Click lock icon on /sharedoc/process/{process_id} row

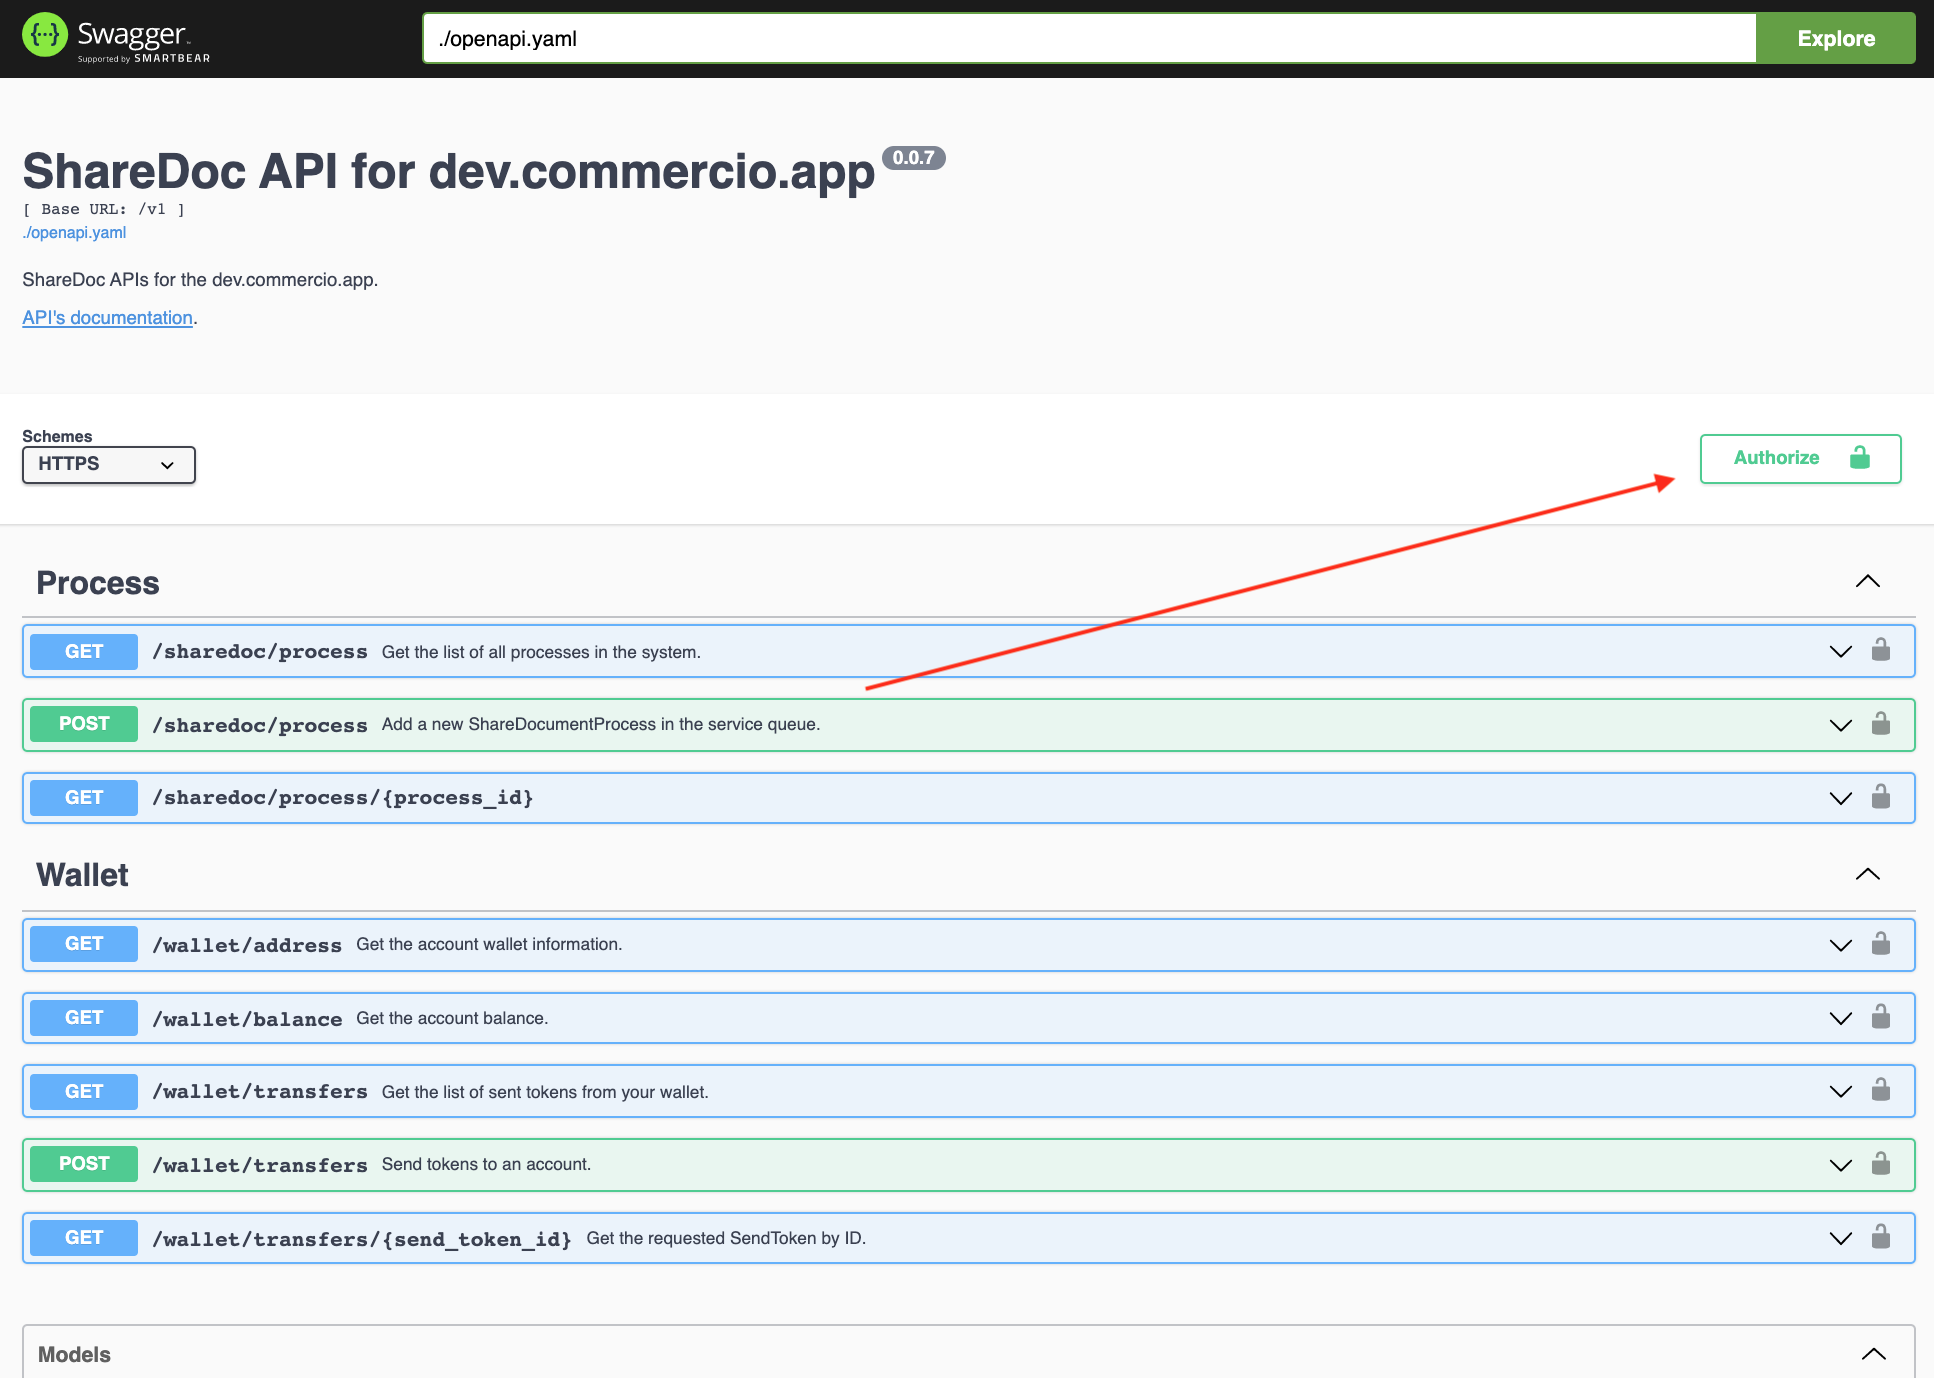(1880, 798)
